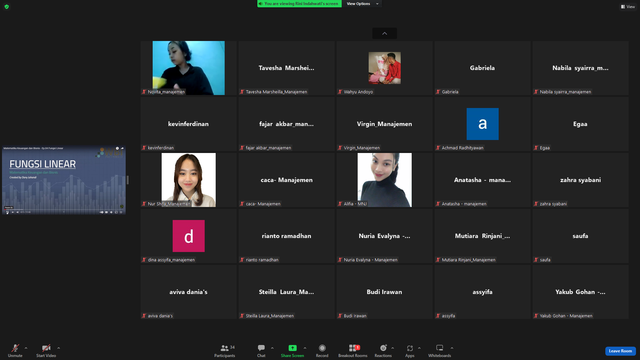Click the green Share Screen icon

[x=292, y=348]
